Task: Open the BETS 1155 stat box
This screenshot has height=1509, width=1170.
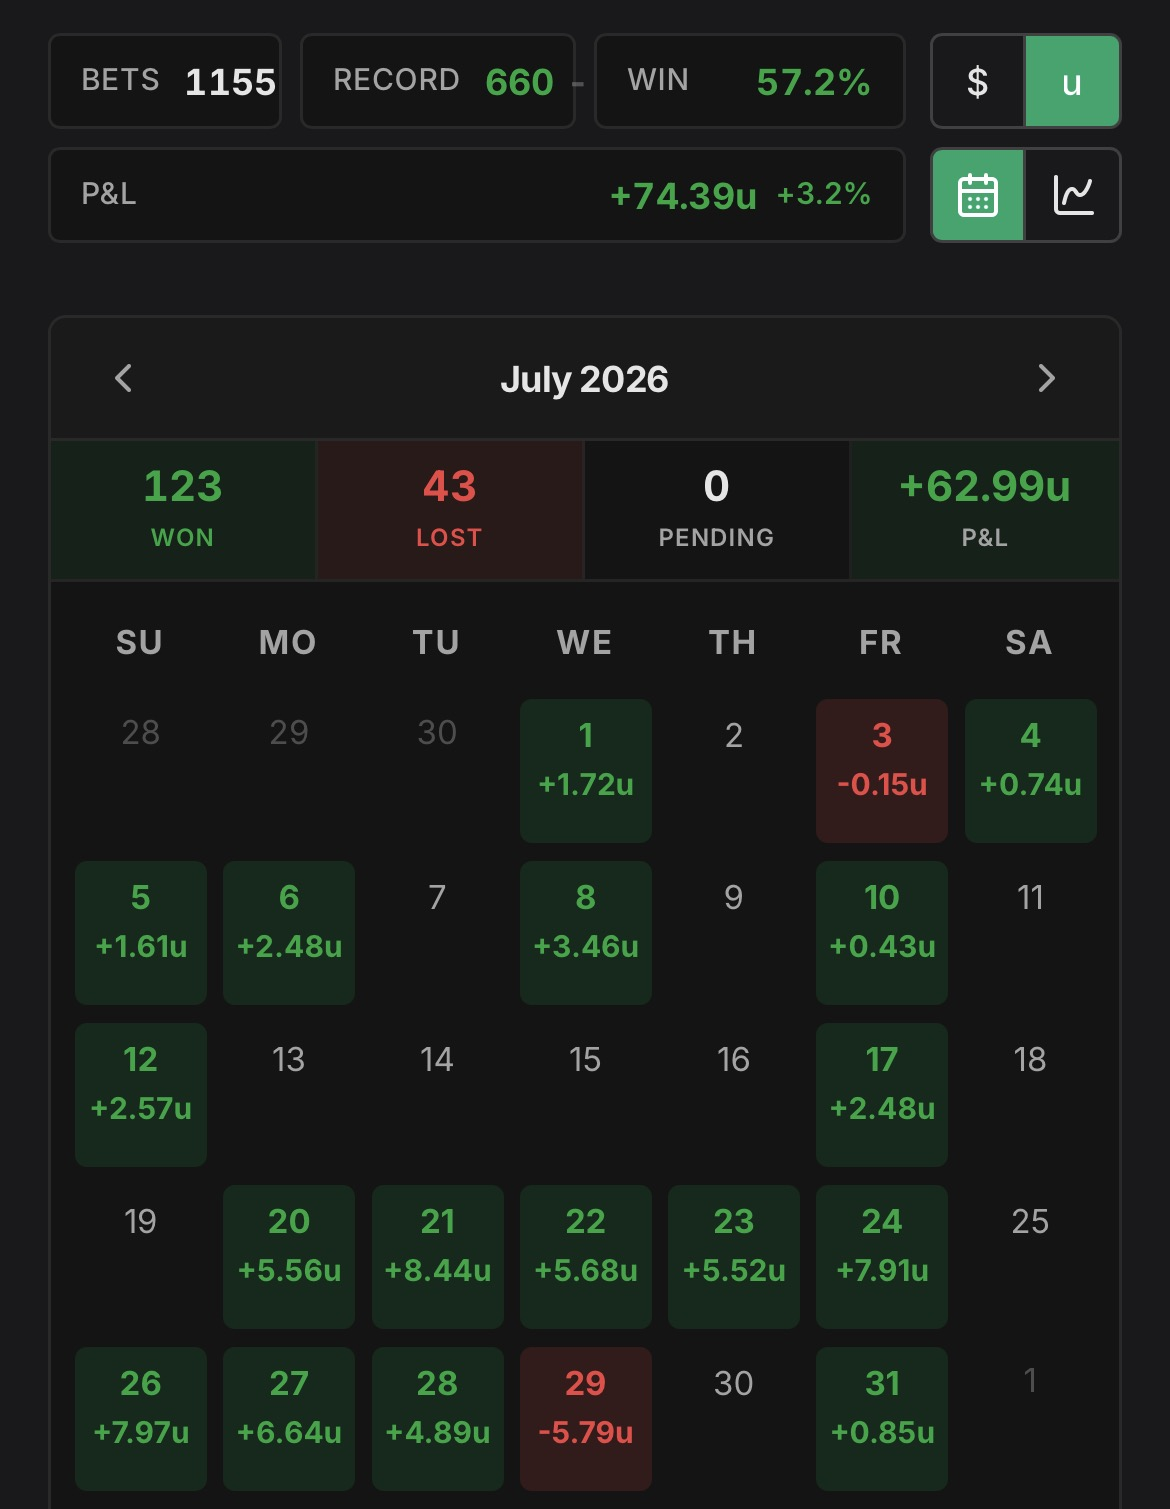Action: [x=165, y=81]
